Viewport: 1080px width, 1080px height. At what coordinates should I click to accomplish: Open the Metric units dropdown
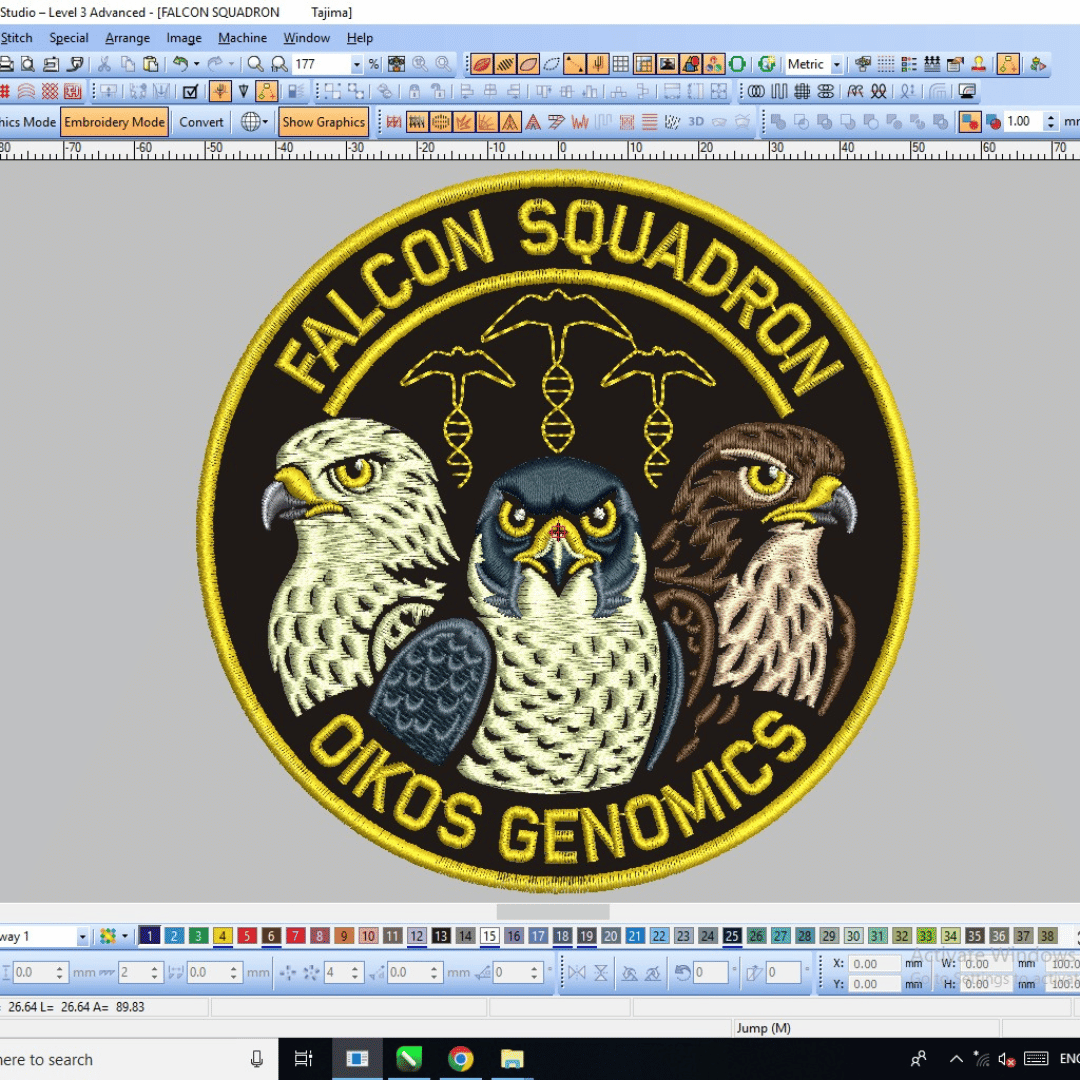pos(836,64)
